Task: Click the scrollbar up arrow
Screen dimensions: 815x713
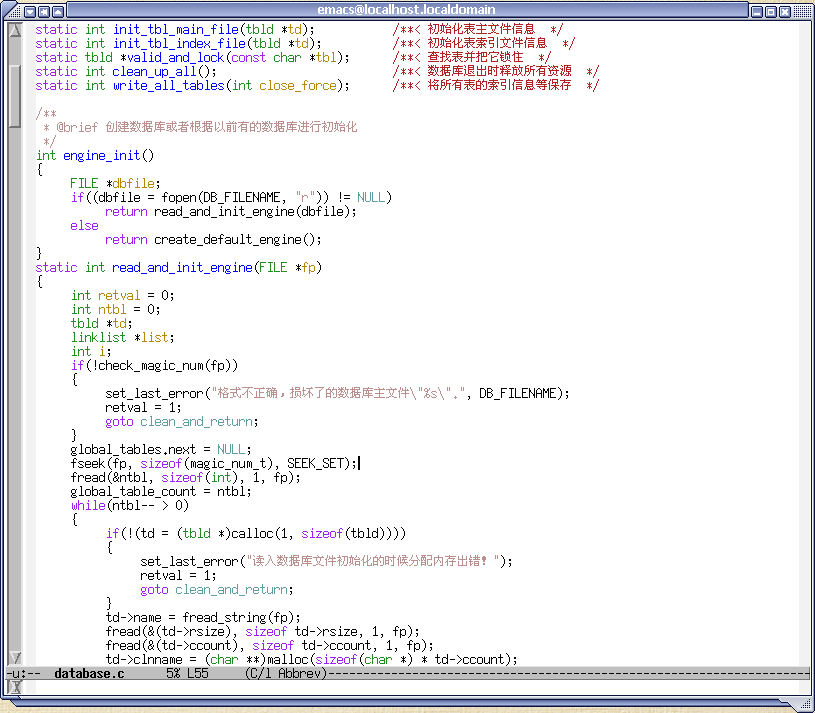Action: 15,31
